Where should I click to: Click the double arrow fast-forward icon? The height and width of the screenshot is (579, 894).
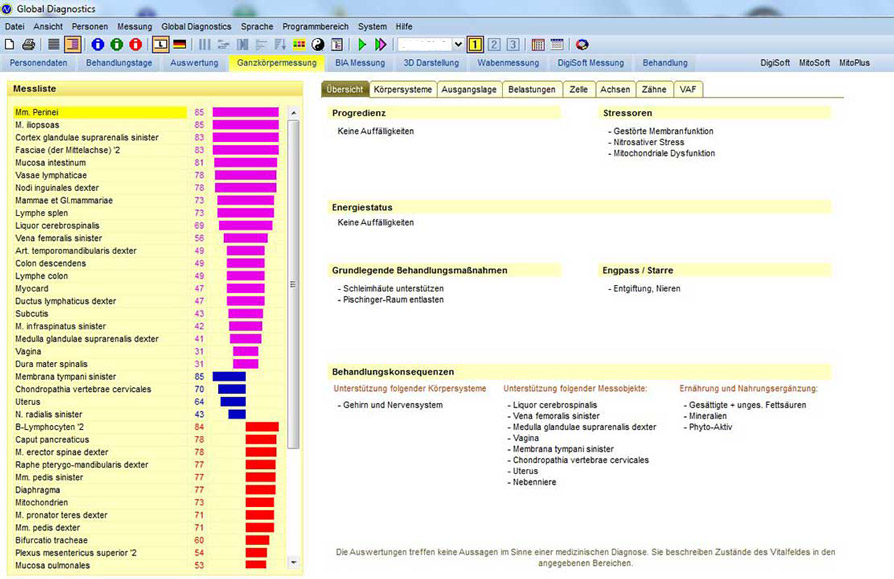[x=381, y=44]
